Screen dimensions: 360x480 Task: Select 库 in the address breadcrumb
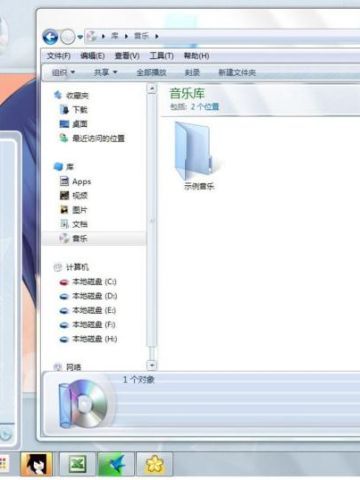pyautogui.click(x=115, y=36)
